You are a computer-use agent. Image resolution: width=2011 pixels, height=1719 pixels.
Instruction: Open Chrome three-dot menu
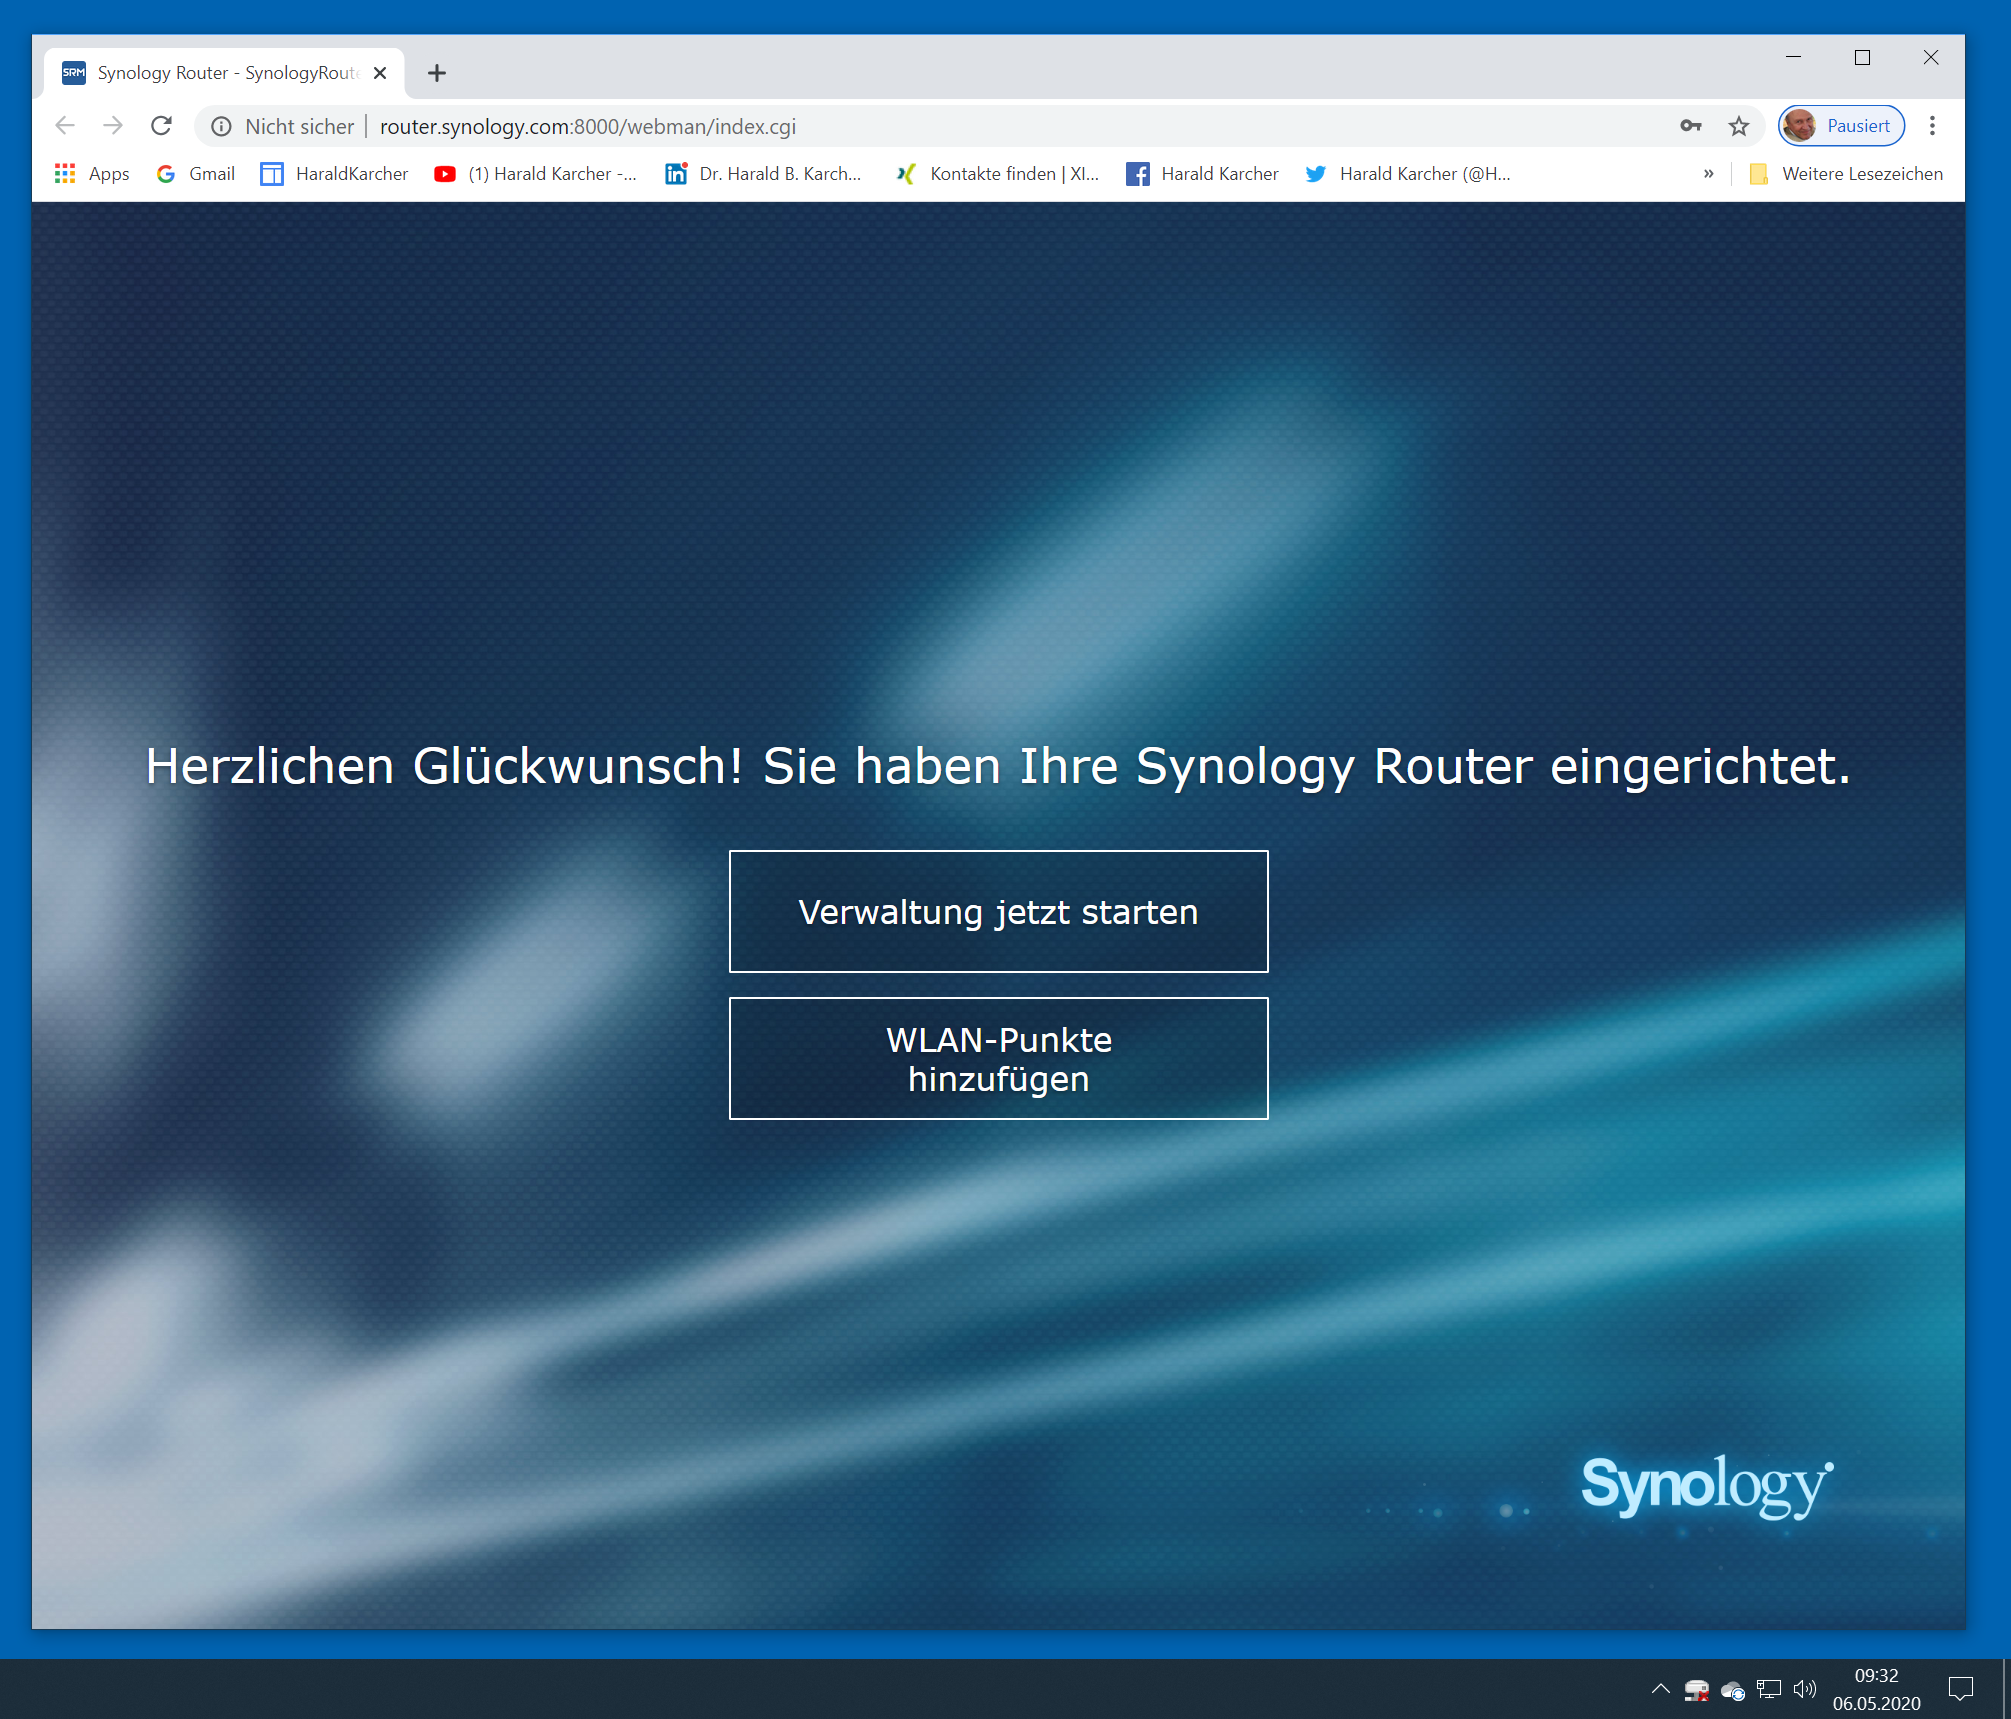[x=1932, y=126]
